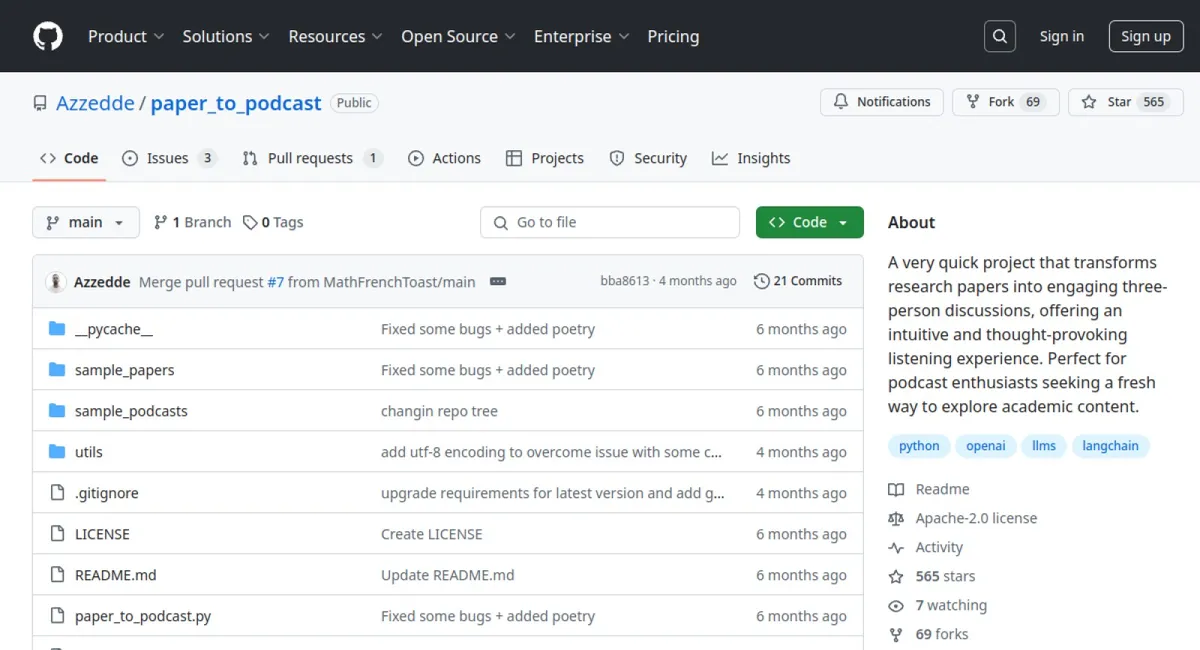Open the Azzedde owner link
Screen dimensions: 1200x650
pos(95,103)
